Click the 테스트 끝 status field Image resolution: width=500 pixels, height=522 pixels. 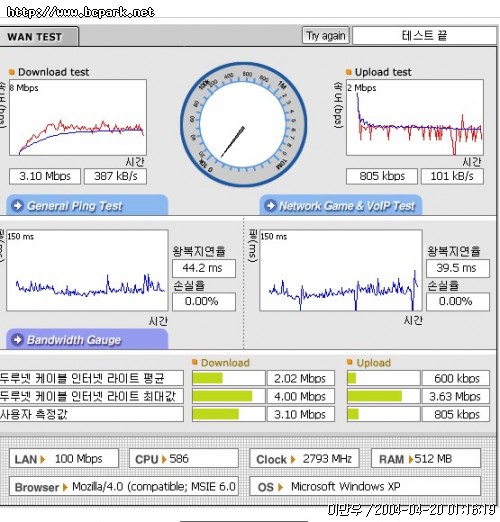pos(424,35)
